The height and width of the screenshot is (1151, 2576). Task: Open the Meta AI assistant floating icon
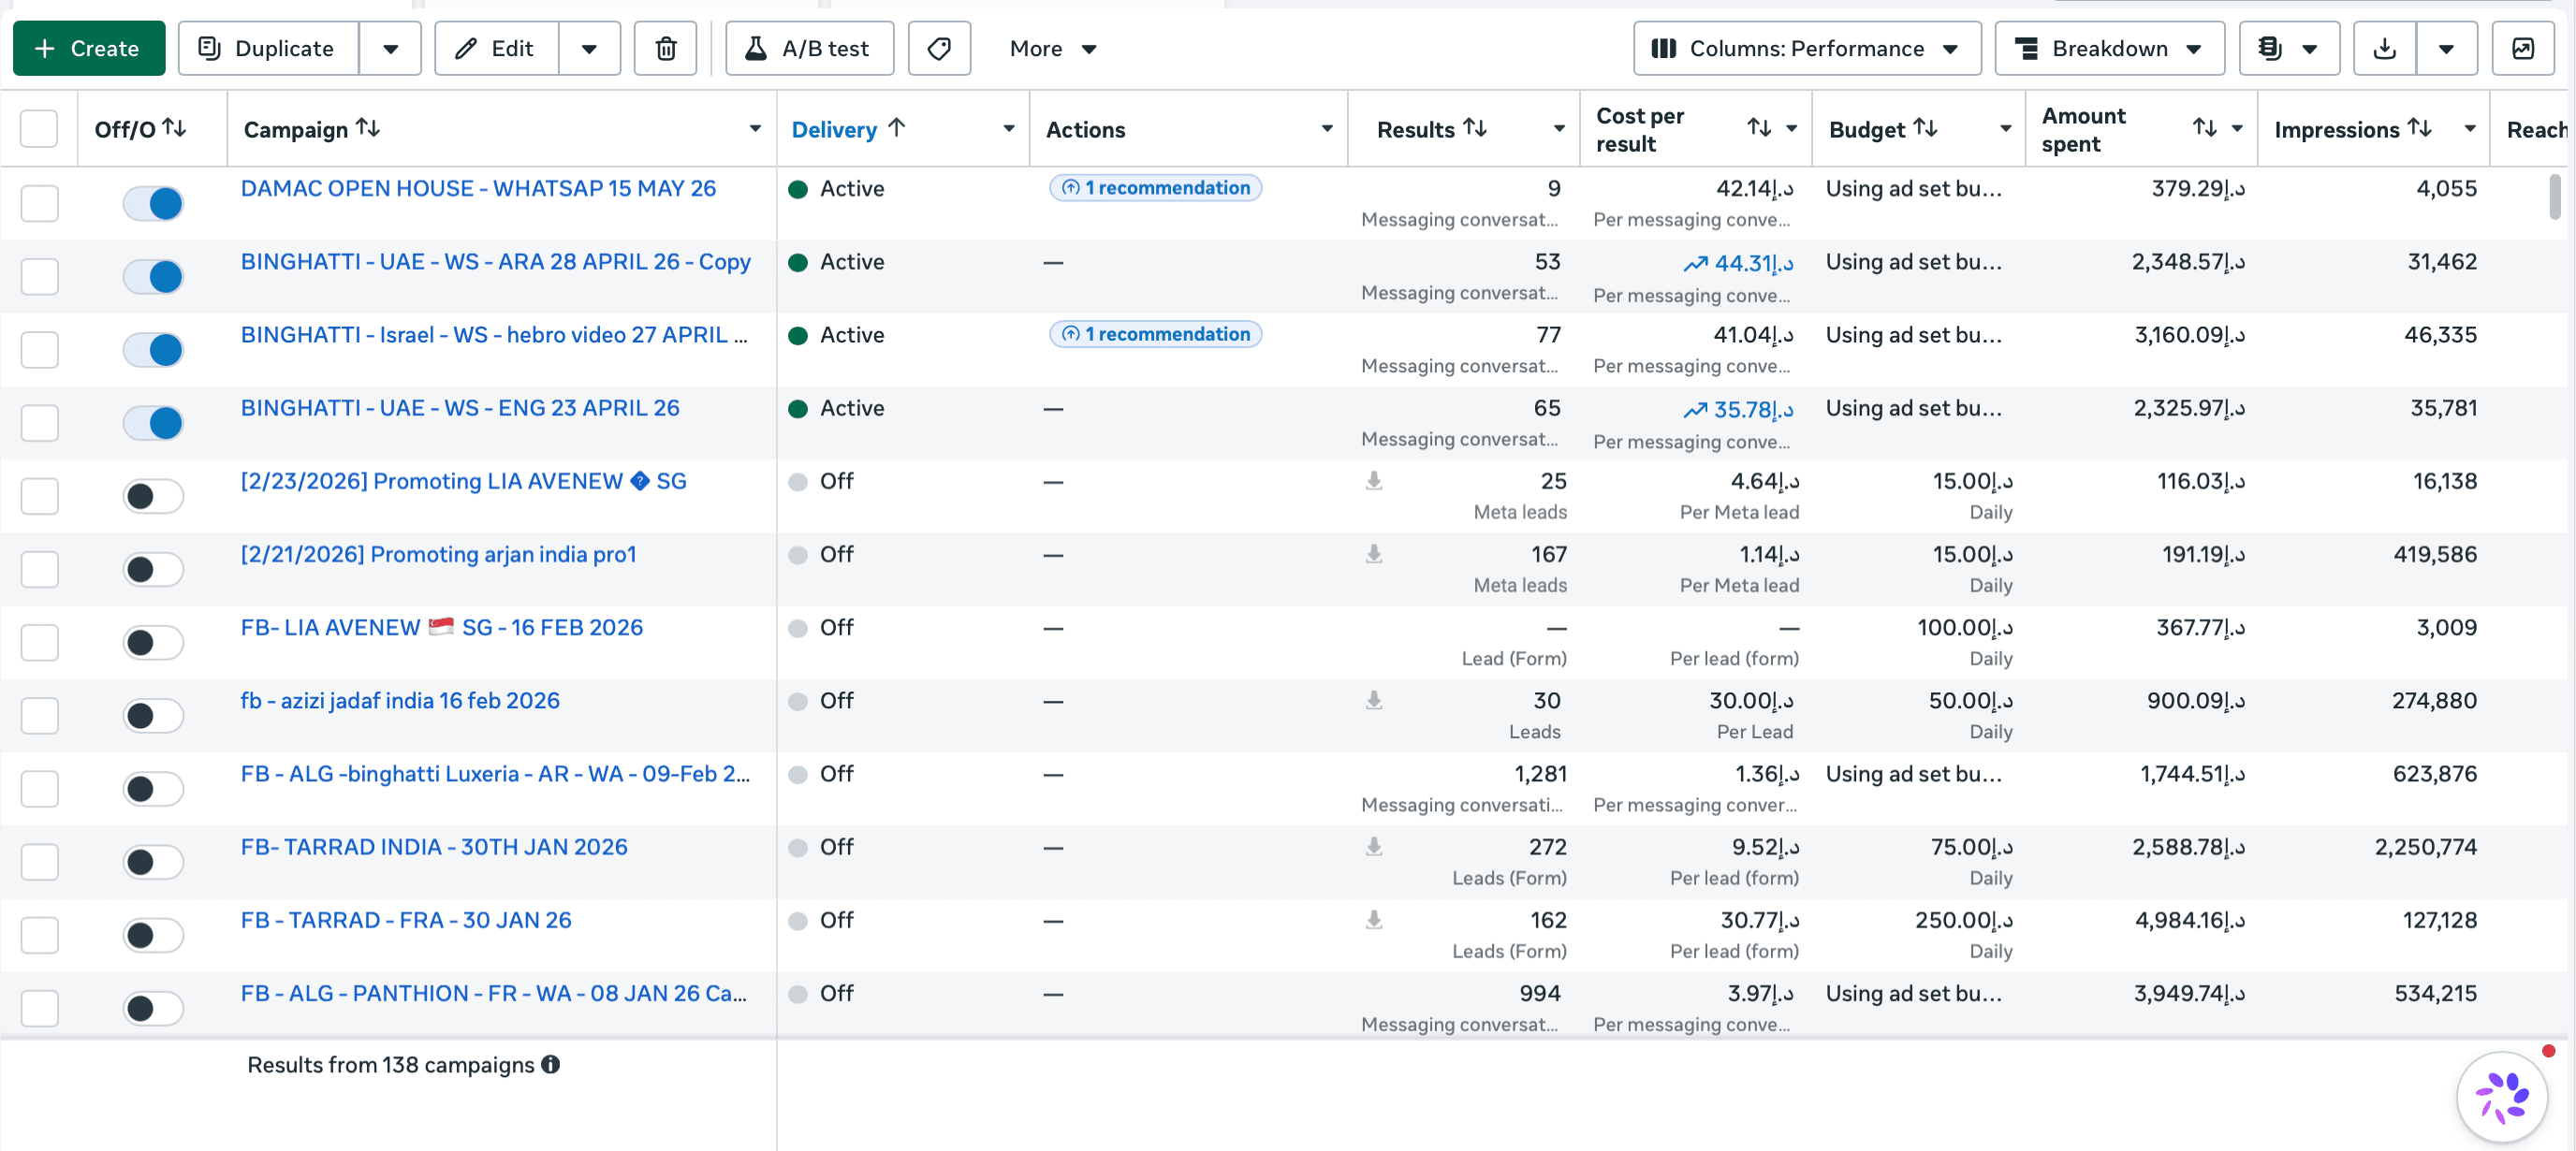click(2502, 1097)
